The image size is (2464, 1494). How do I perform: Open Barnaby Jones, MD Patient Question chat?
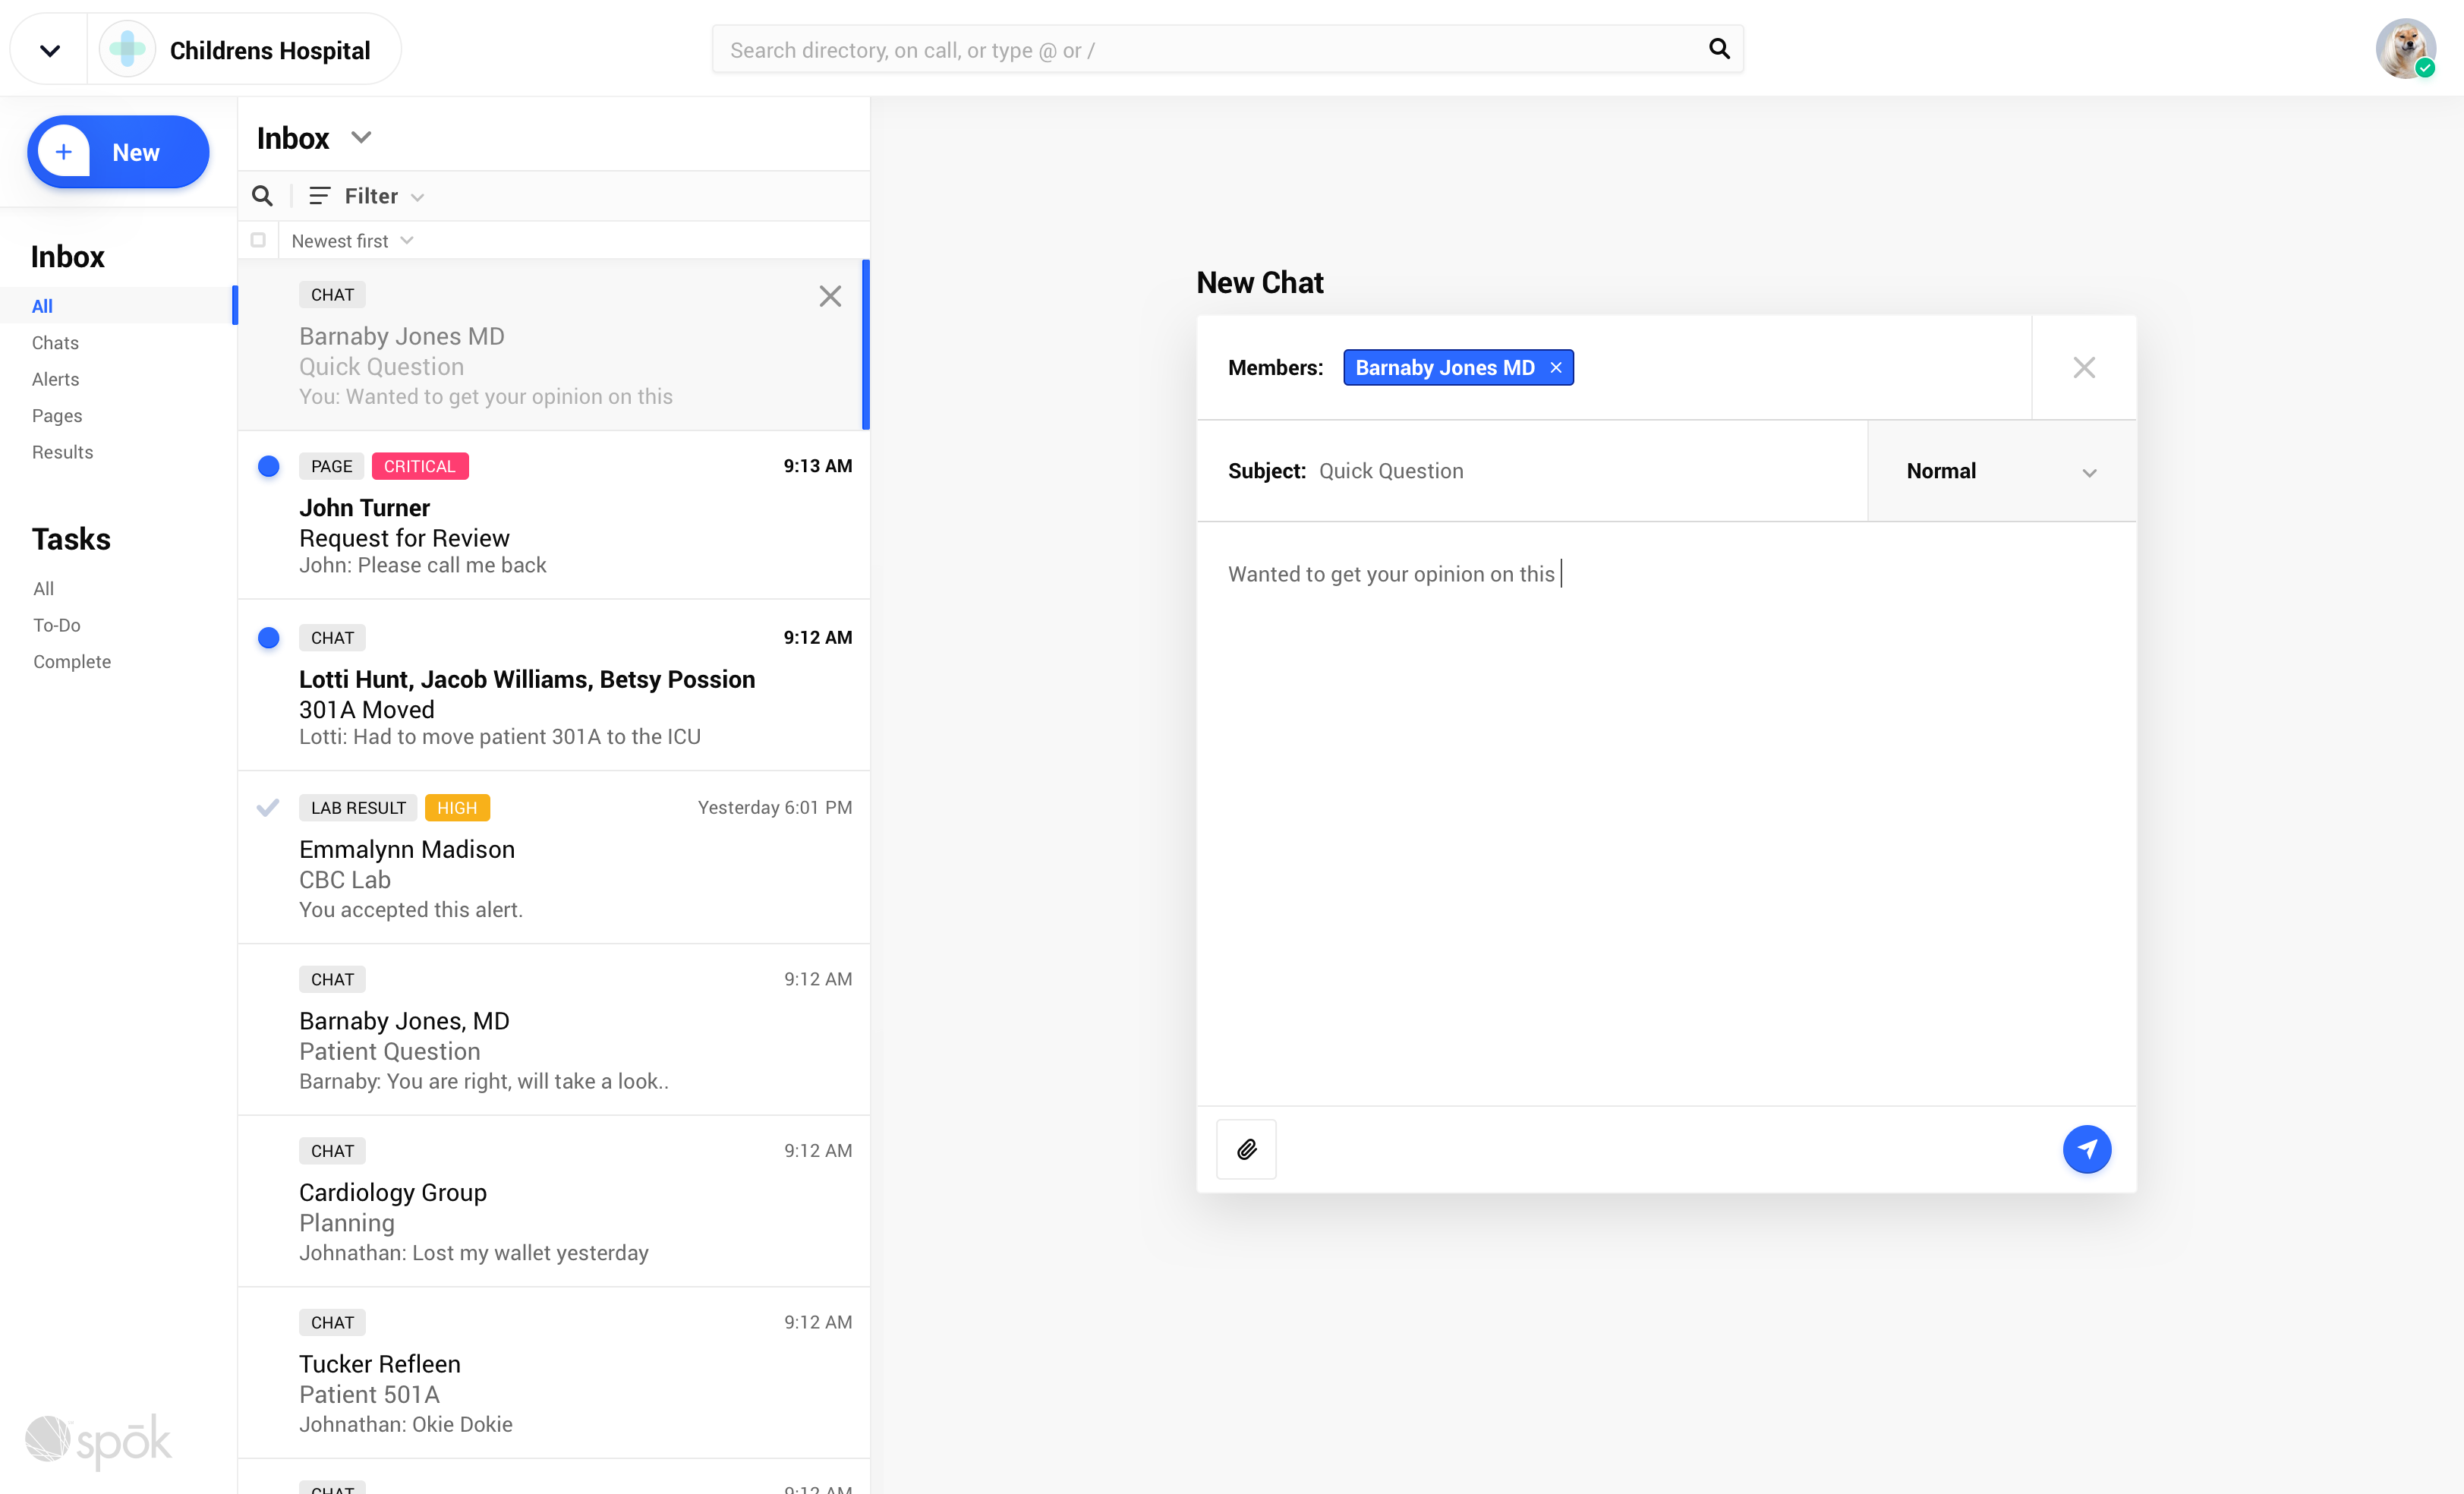pyautogui.click(x=553, y=1029)
